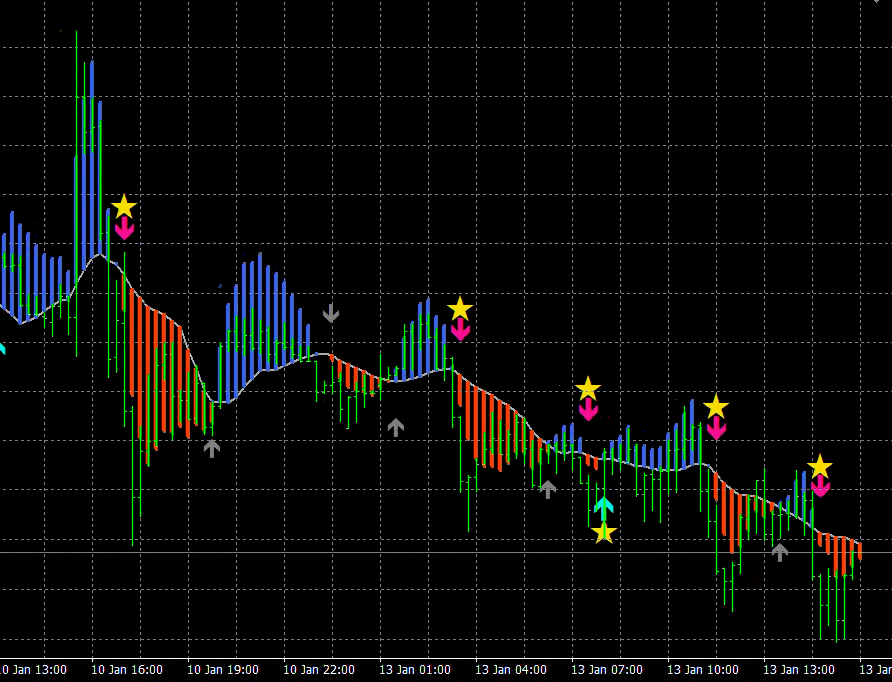The height and width of the screenshot is (682, 892).
Task: Select the pink down arrow near 13 Jan 07:00
Action: click(x=588, y=409)
